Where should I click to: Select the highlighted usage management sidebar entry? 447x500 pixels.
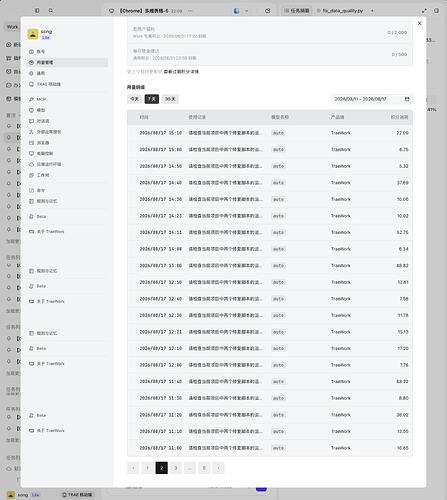click(67, 62)
